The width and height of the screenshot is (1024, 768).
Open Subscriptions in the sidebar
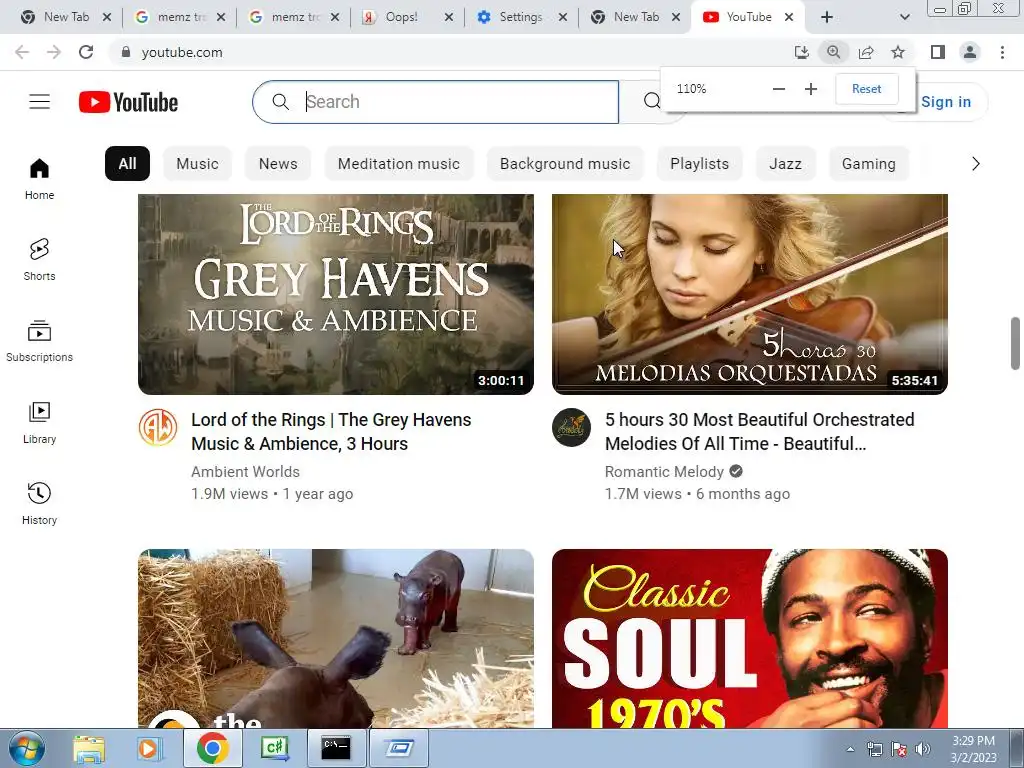(39, 341)
